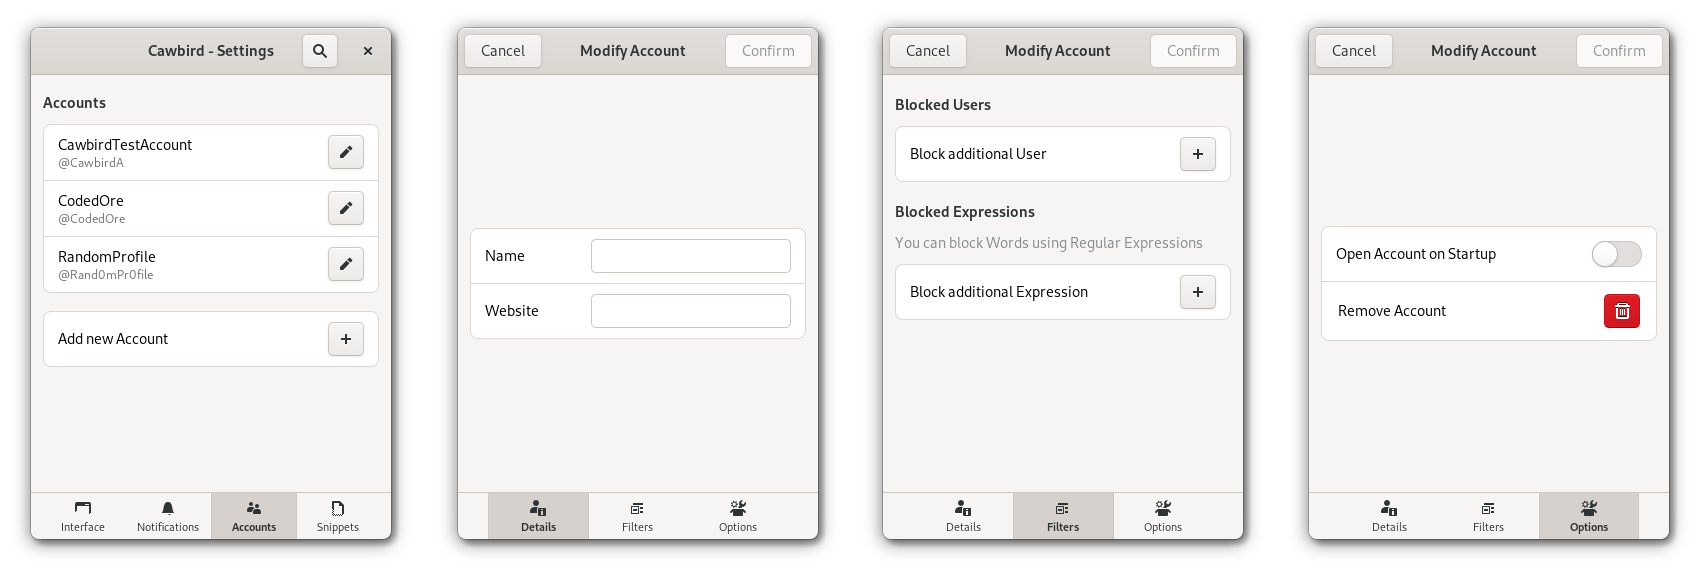Click the Name input field

click(690, 255)
